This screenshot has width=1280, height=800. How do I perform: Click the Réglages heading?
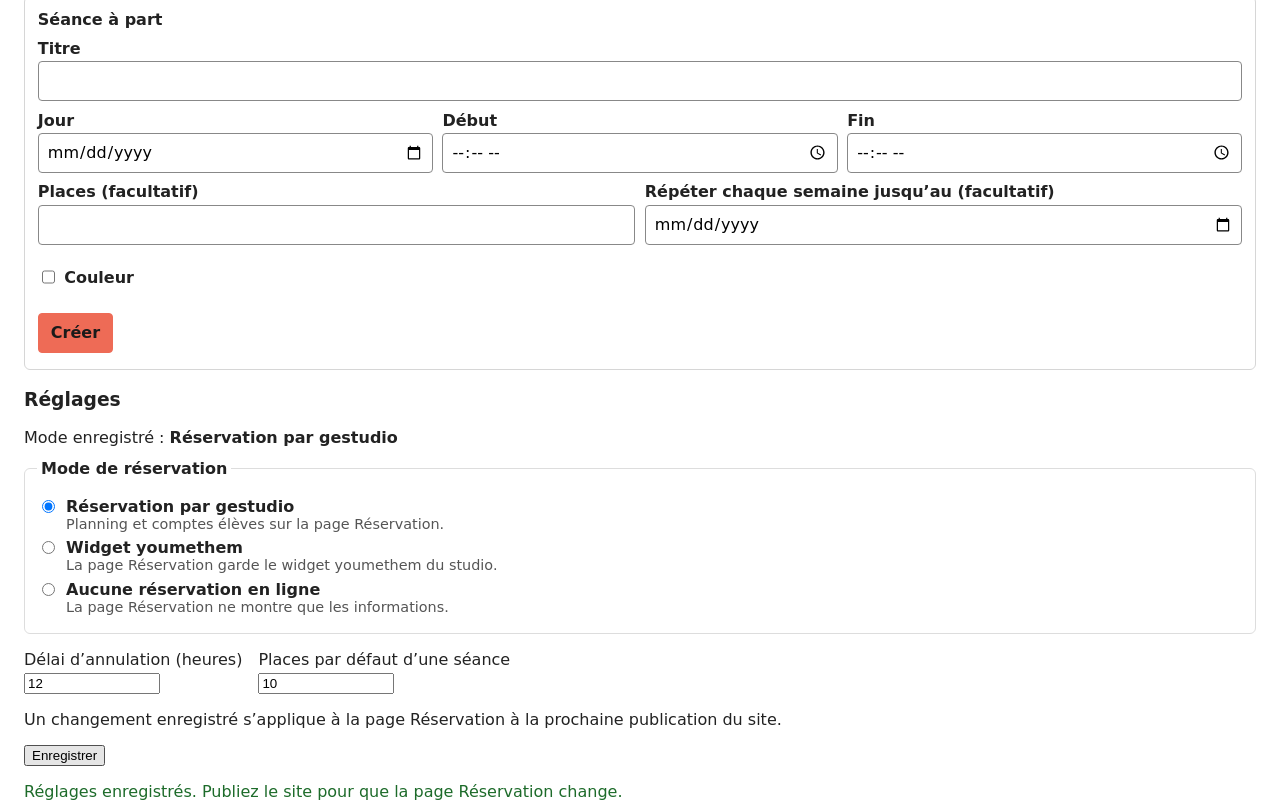tap(72, 399)
